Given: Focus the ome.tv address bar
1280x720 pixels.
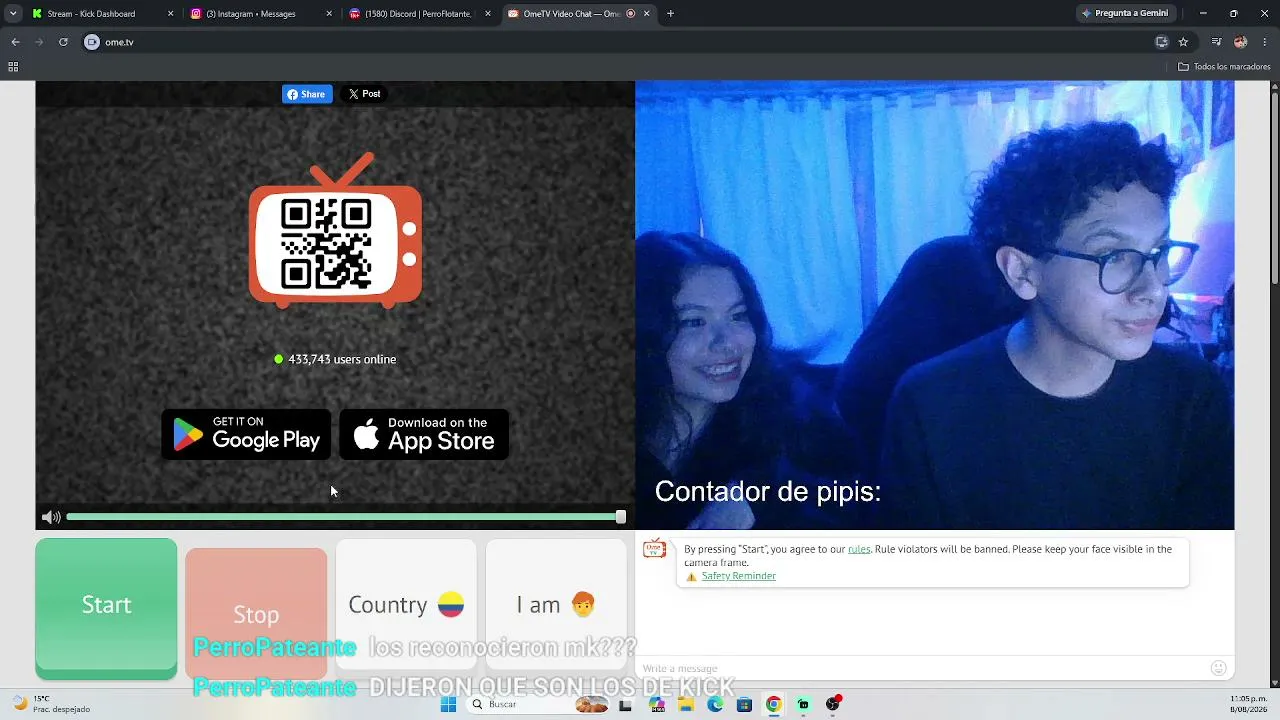Looking at the screenshot, I should [620, 42].
